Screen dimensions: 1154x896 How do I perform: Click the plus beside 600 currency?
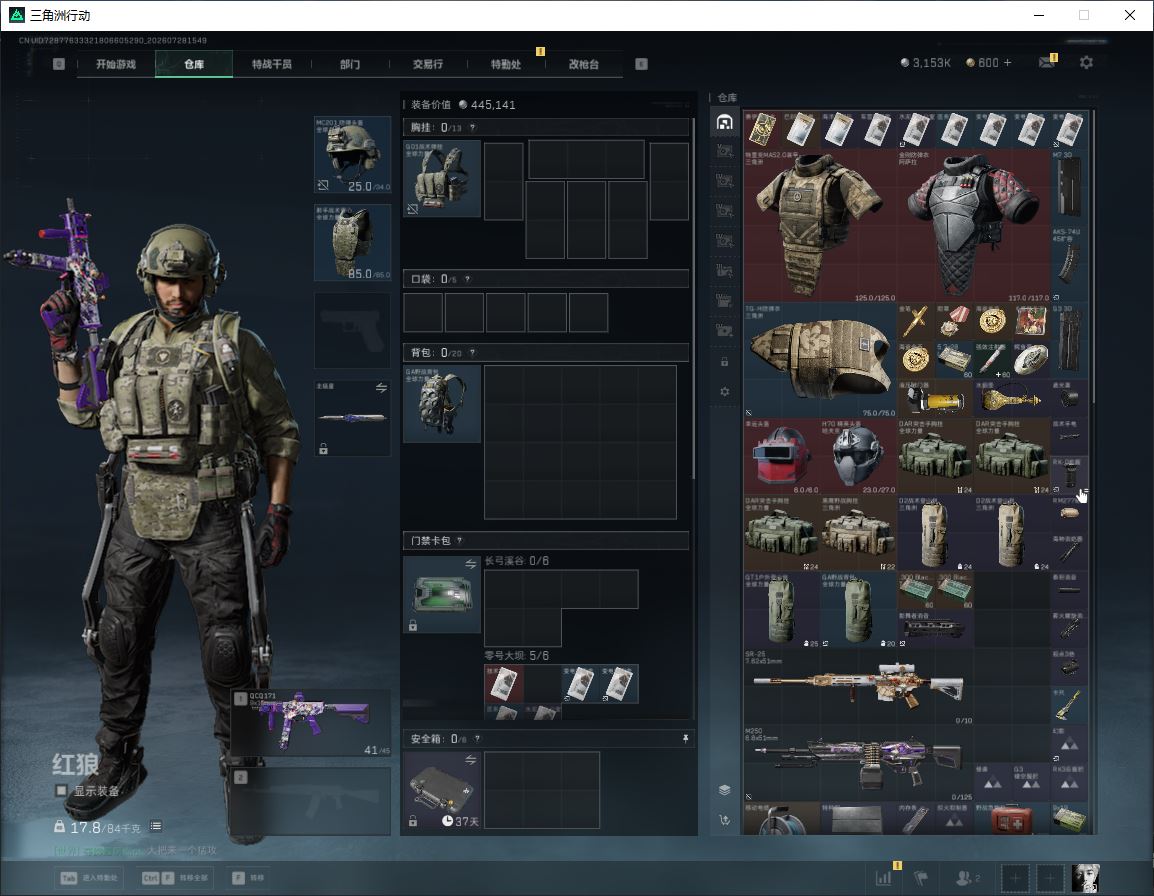coord(1008,63)
